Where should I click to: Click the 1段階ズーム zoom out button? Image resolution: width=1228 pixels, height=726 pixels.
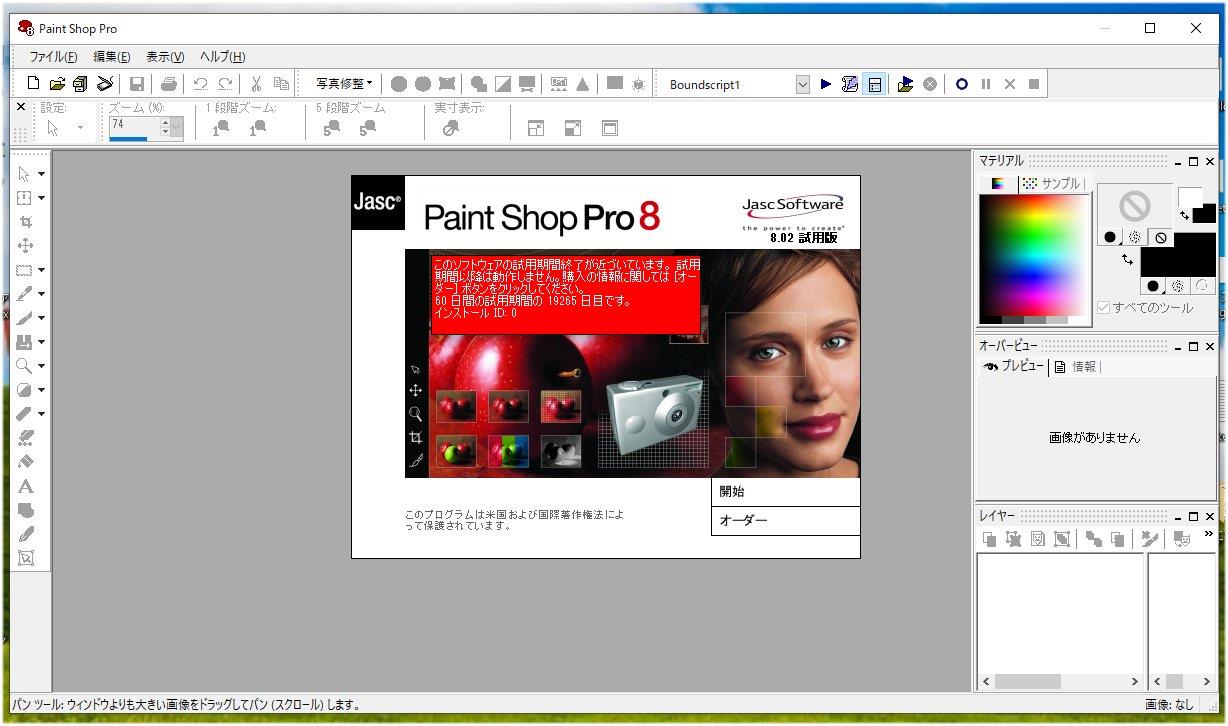[221, 128]
